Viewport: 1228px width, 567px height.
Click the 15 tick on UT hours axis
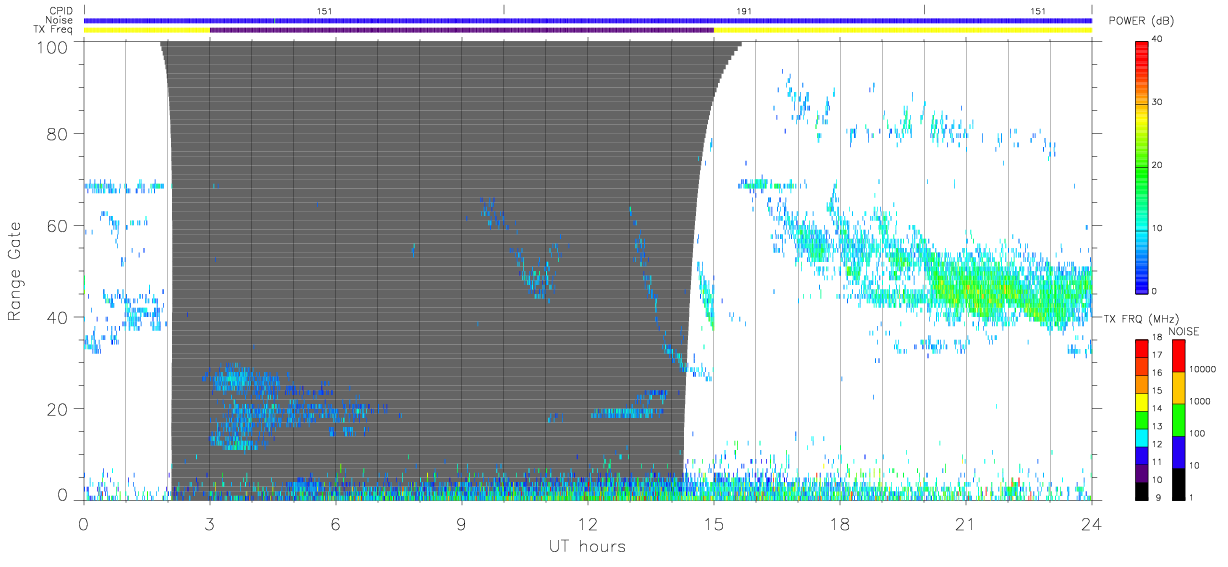(714, 523)
